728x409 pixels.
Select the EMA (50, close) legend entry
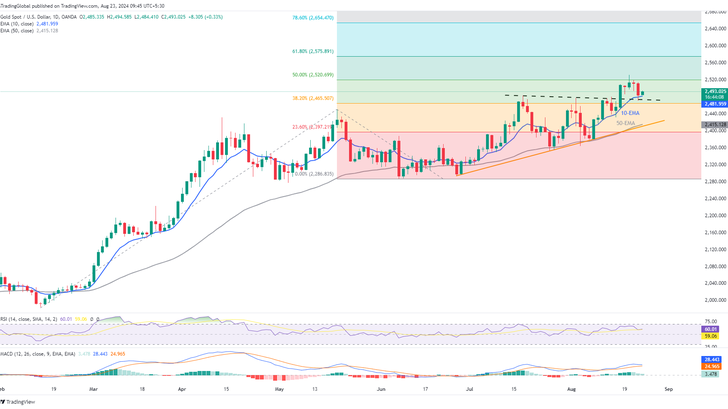coord(17,31)
